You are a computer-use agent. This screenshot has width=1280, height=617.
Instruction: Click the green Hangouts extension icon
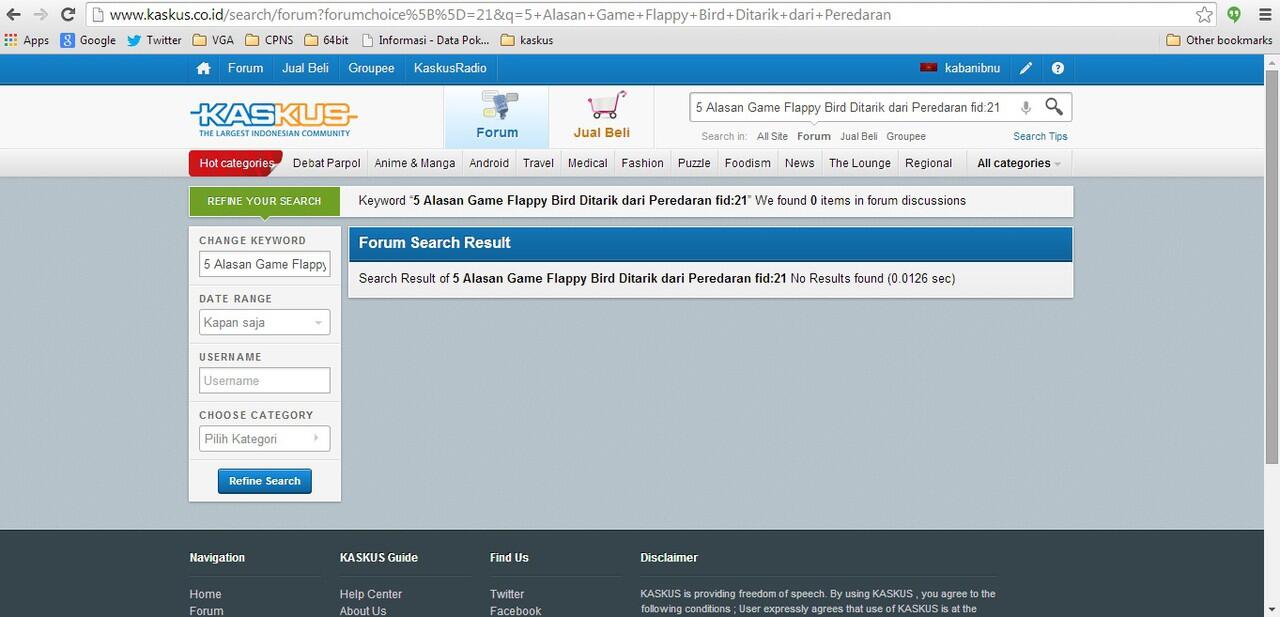[1234, 15]
